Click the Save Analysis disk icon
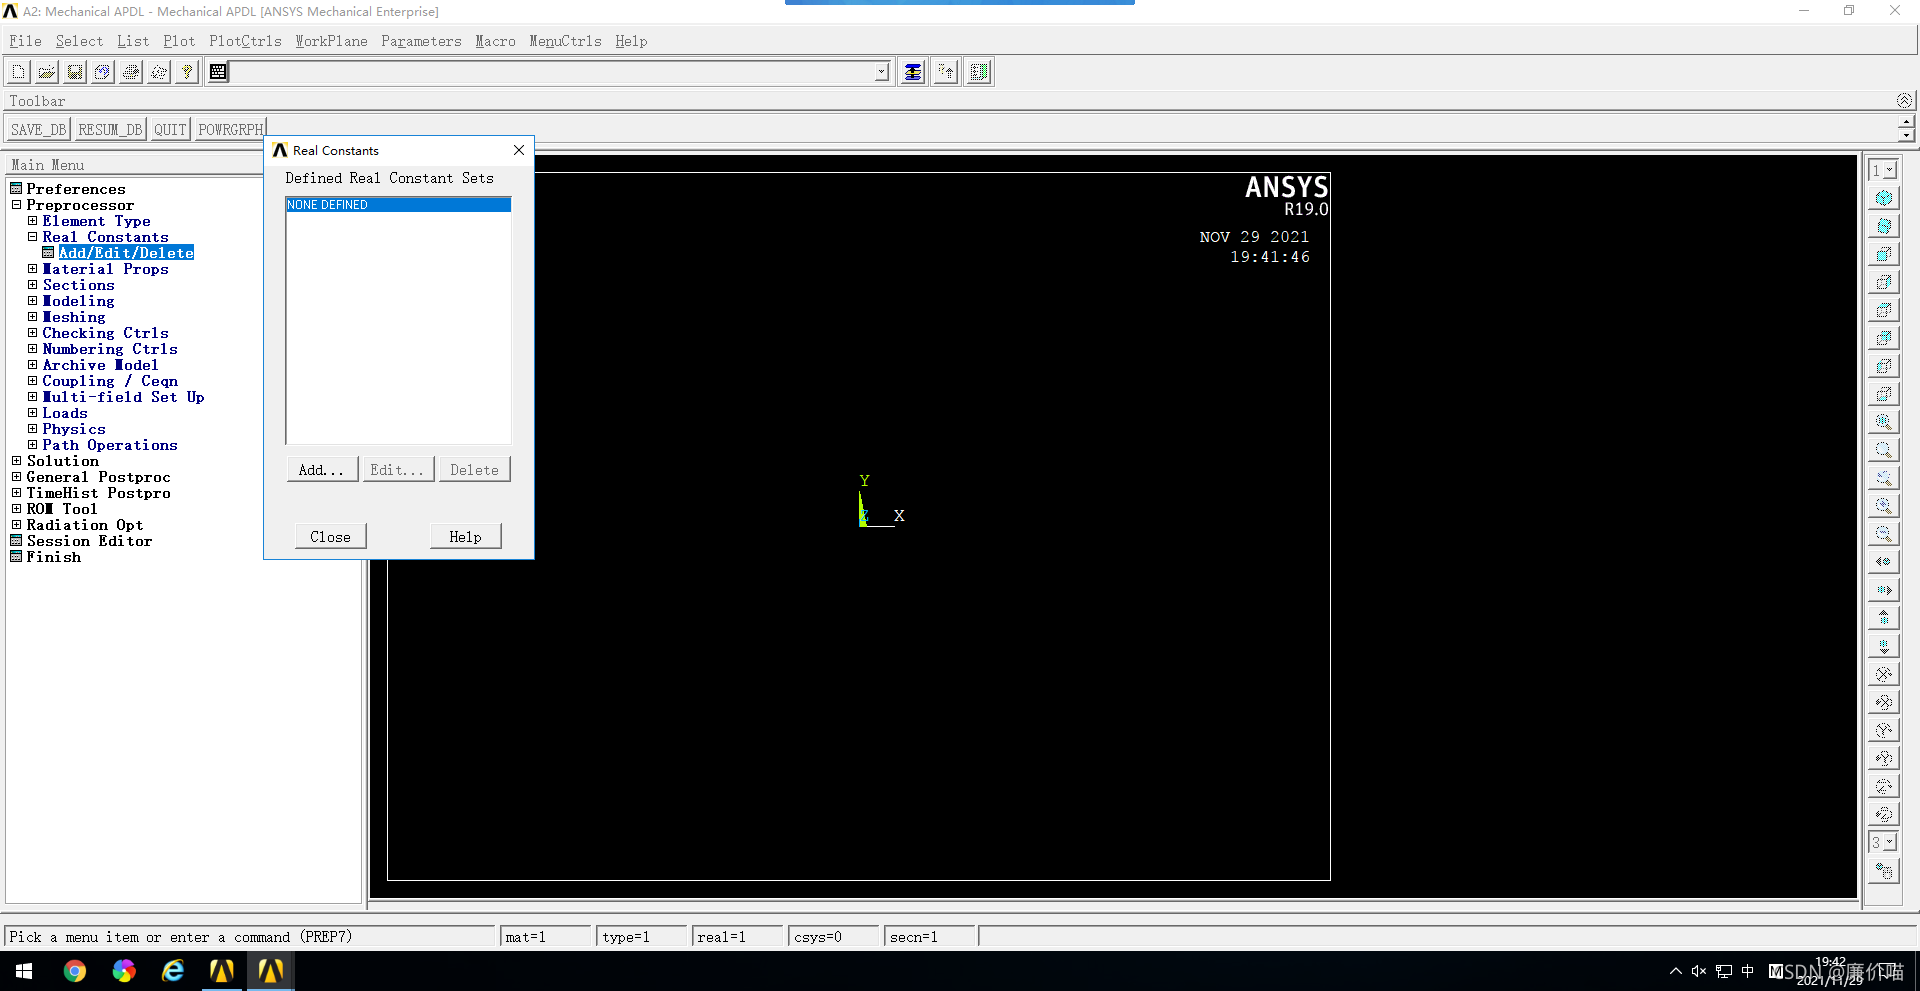 (75, 72)
